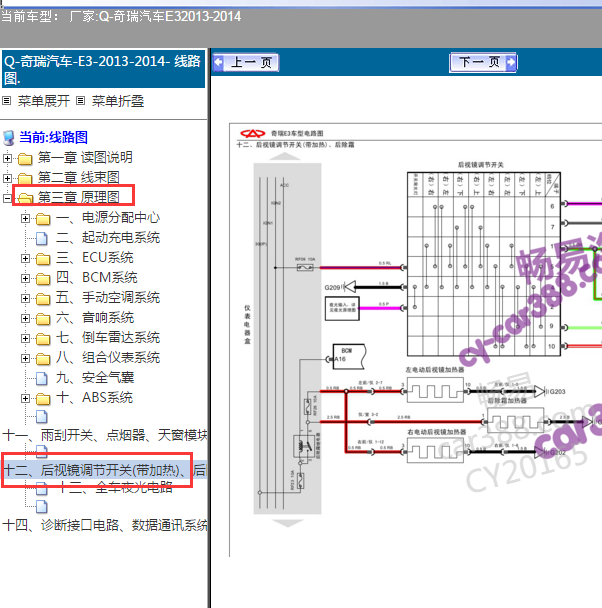Screen dimensions: 602x608
Task: Click the BCM A16 connector in diagram
Action: tap(348, 356)
